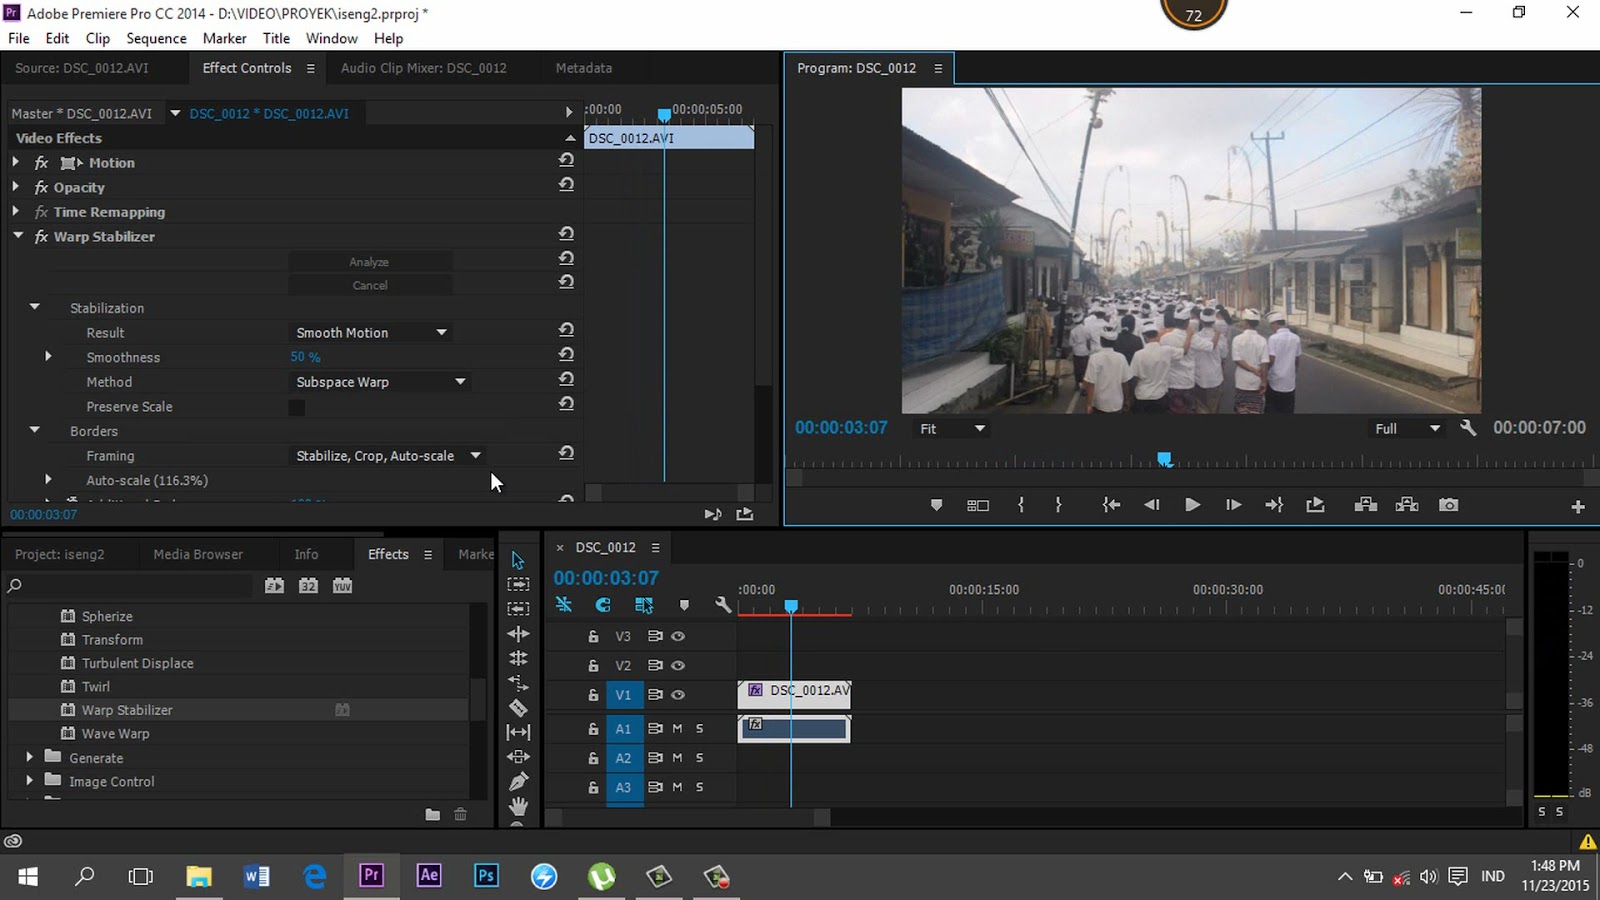Open Program monitor settings wrench
The height and width of the screenshot is (900, 1600).
tap(1467, 428)
